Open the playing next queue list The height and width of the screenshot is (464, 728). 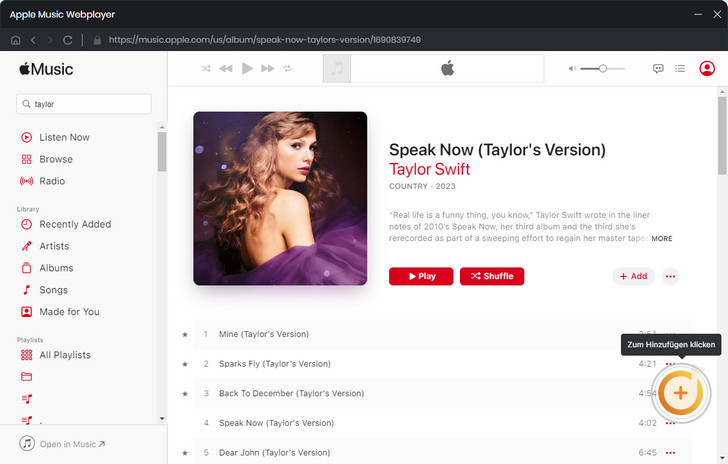pos(680,69)
